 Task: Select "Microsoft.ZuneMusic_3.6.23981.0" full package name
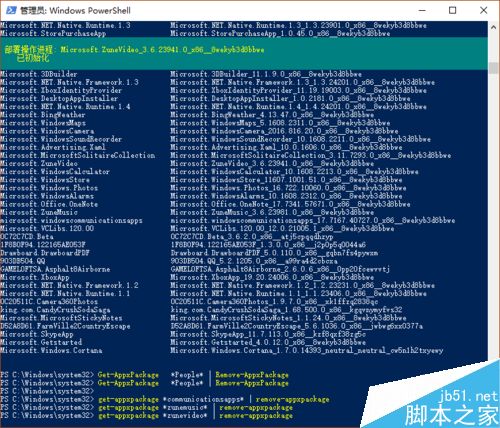coord(272,212)
